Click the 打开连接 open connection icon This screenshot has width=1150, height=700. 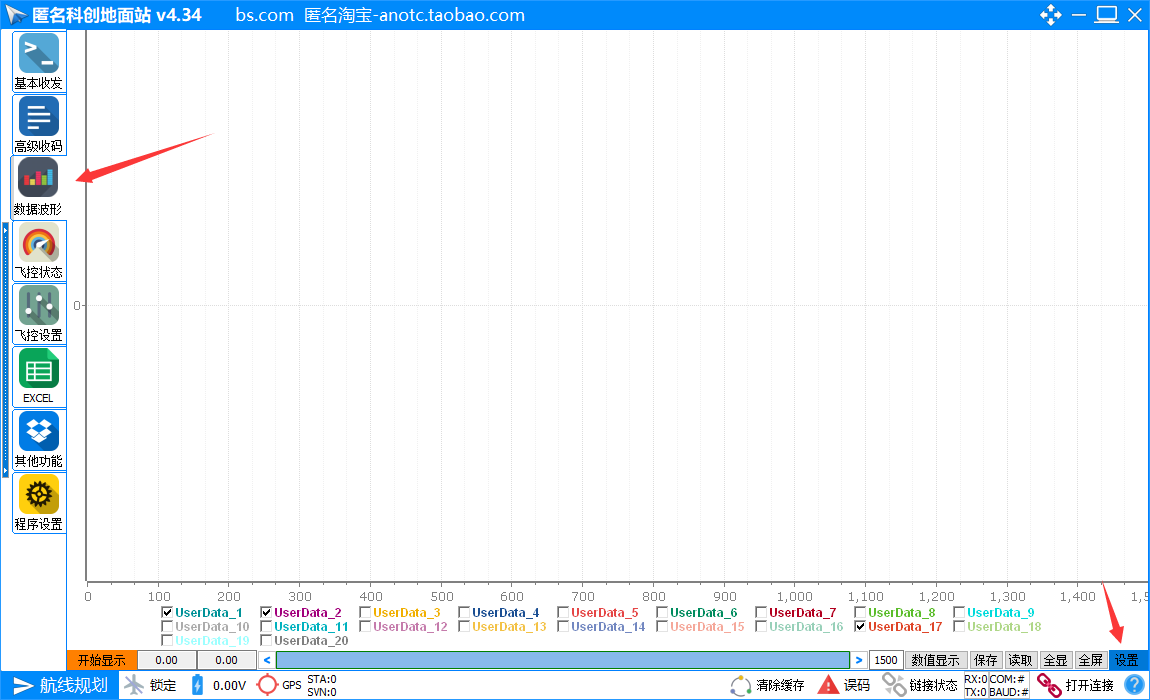(x=1049, y=685)
